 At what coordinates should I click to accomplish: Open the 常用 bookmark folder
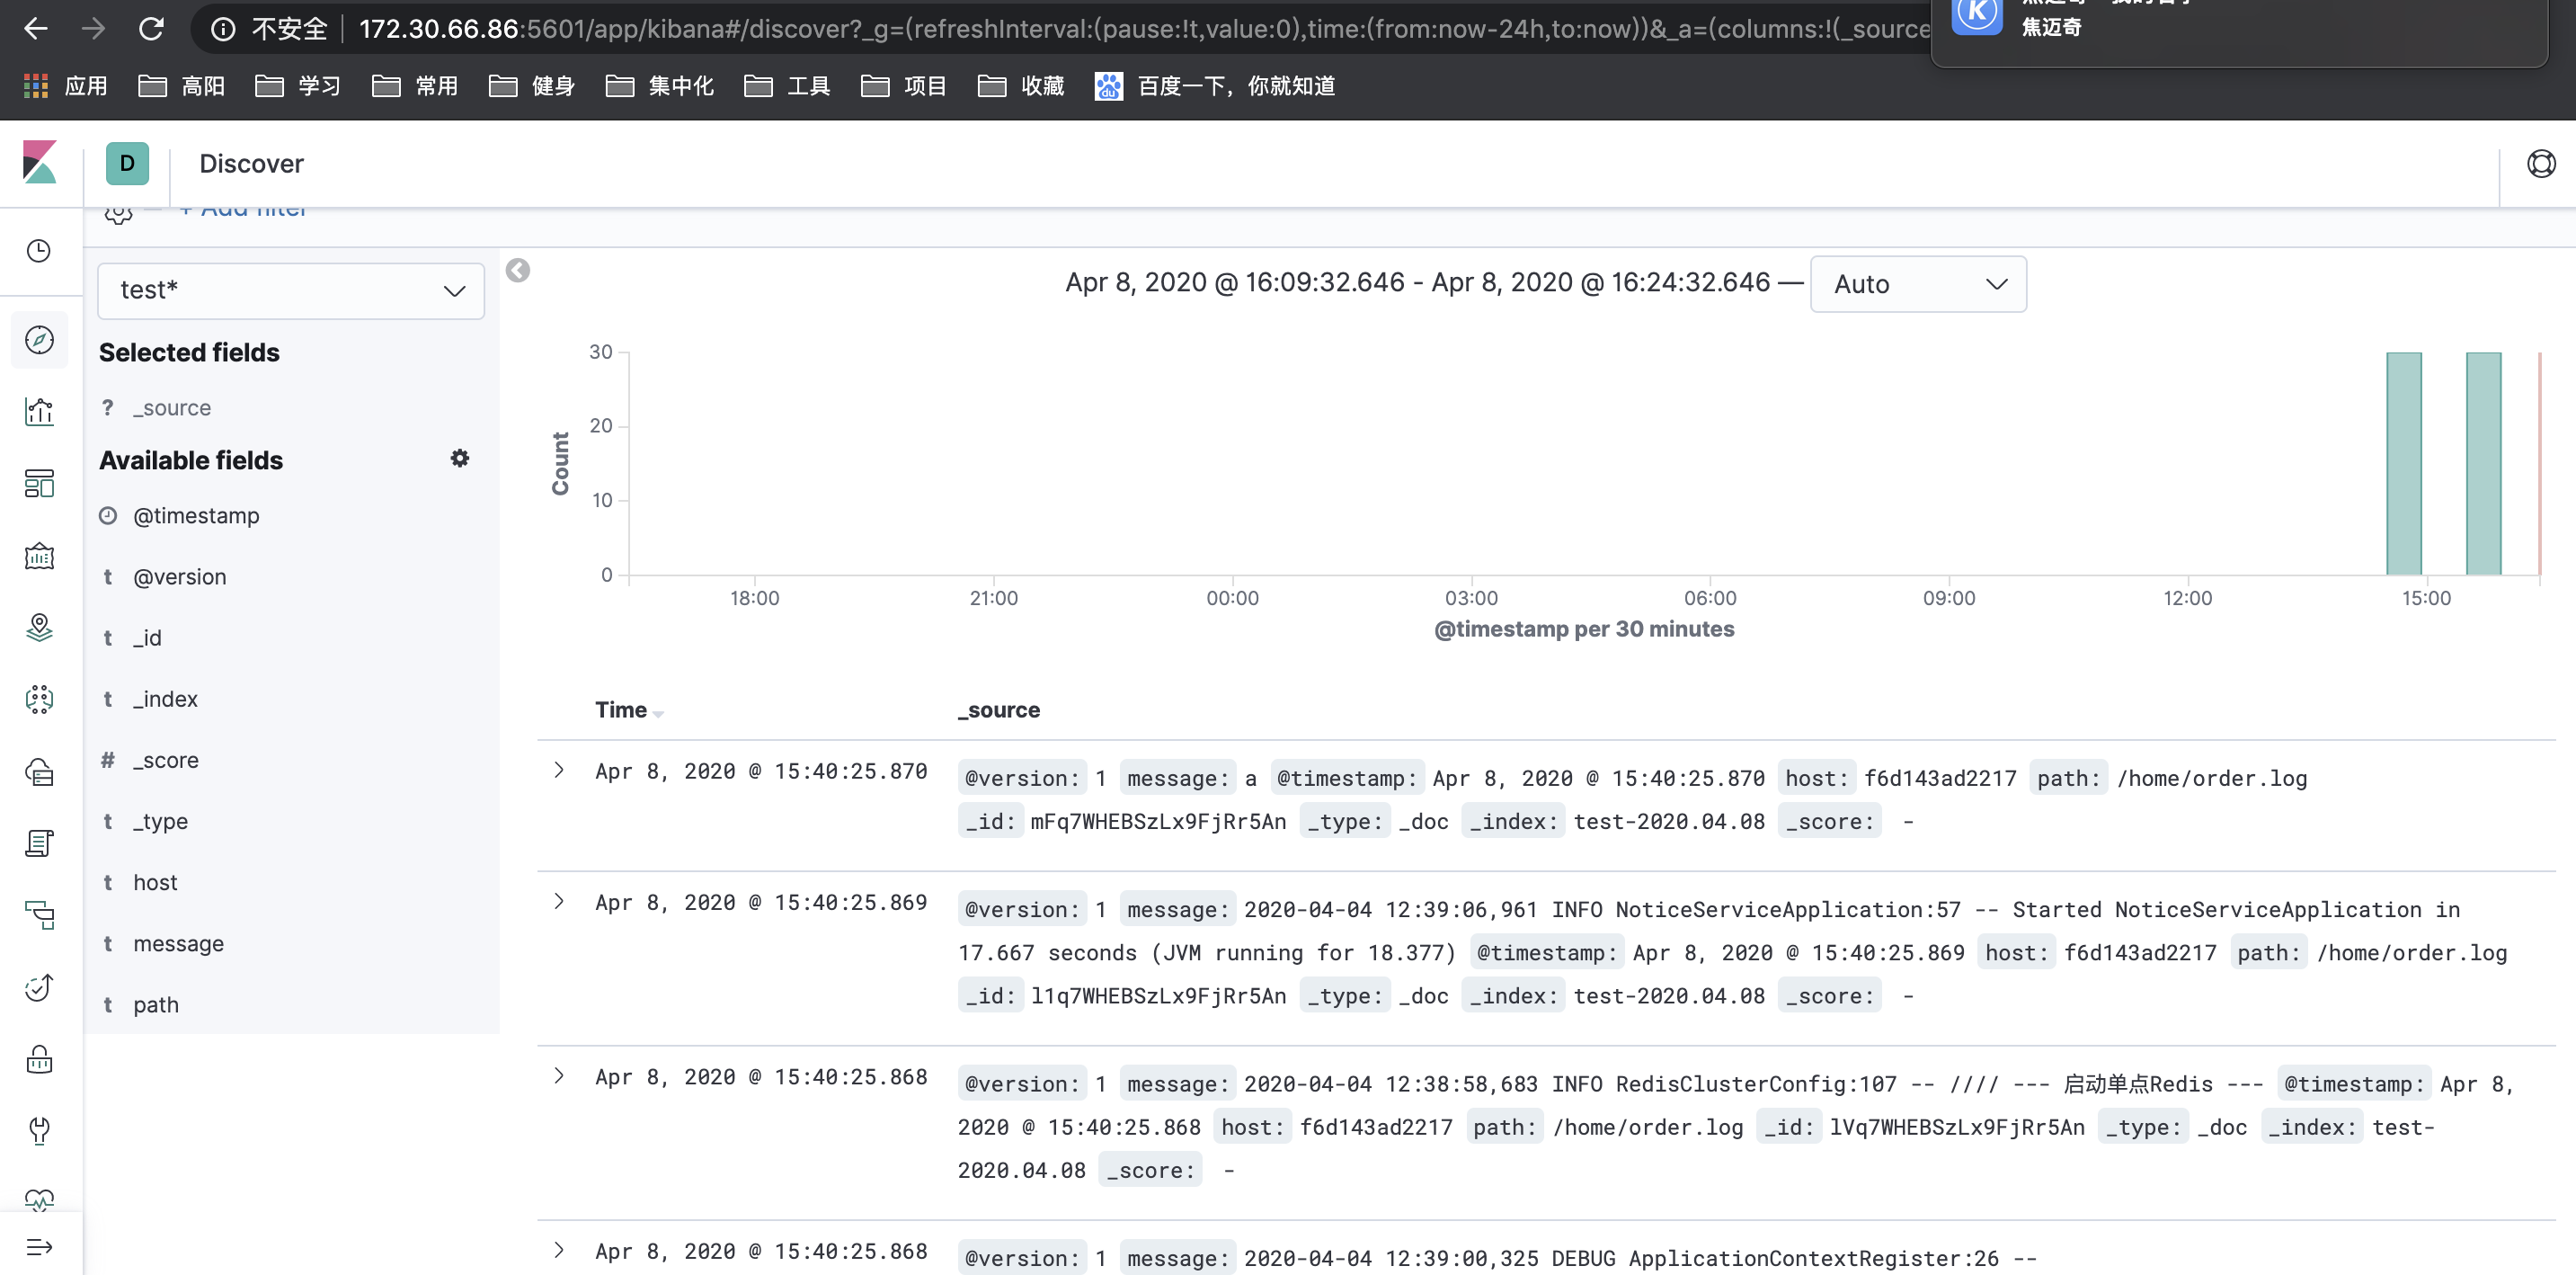415,86
